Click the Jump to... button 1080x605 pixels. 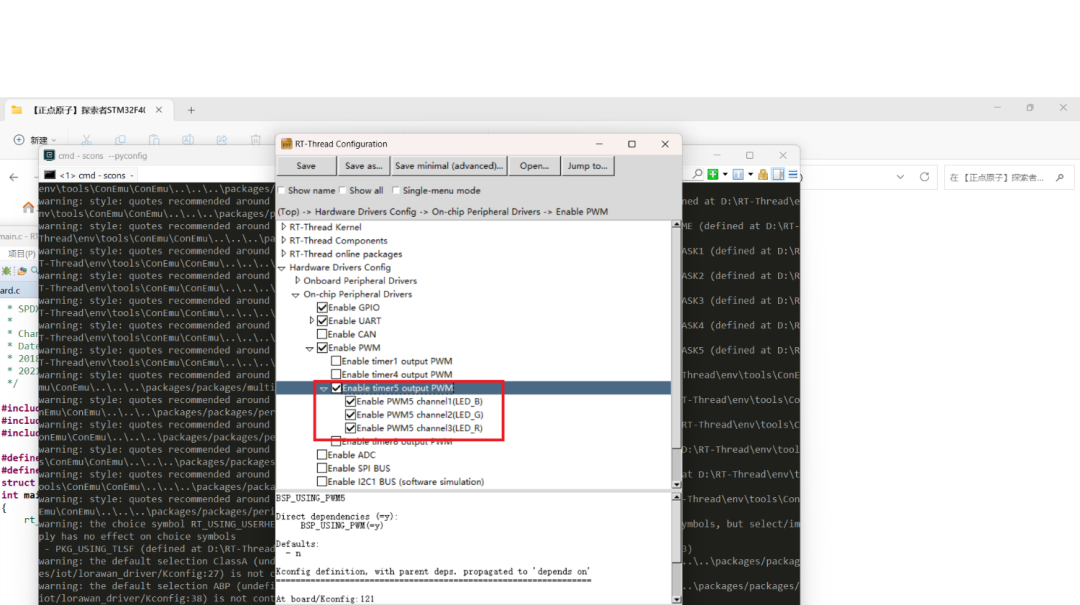point(586,166)
